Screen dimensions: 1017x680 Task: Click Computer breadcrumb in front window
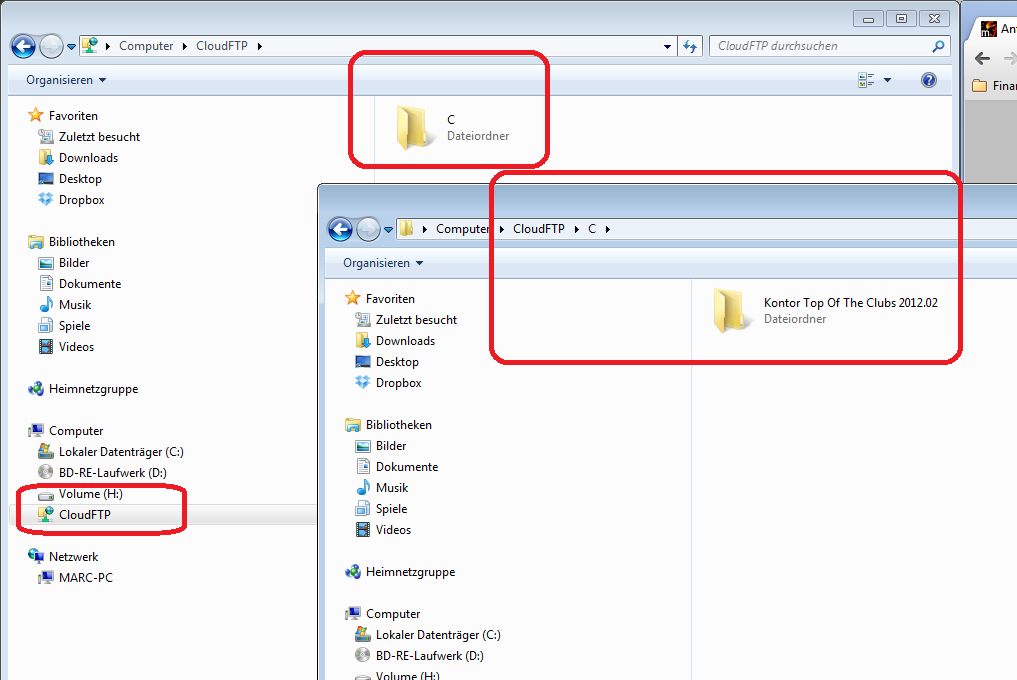pos(462,229)
